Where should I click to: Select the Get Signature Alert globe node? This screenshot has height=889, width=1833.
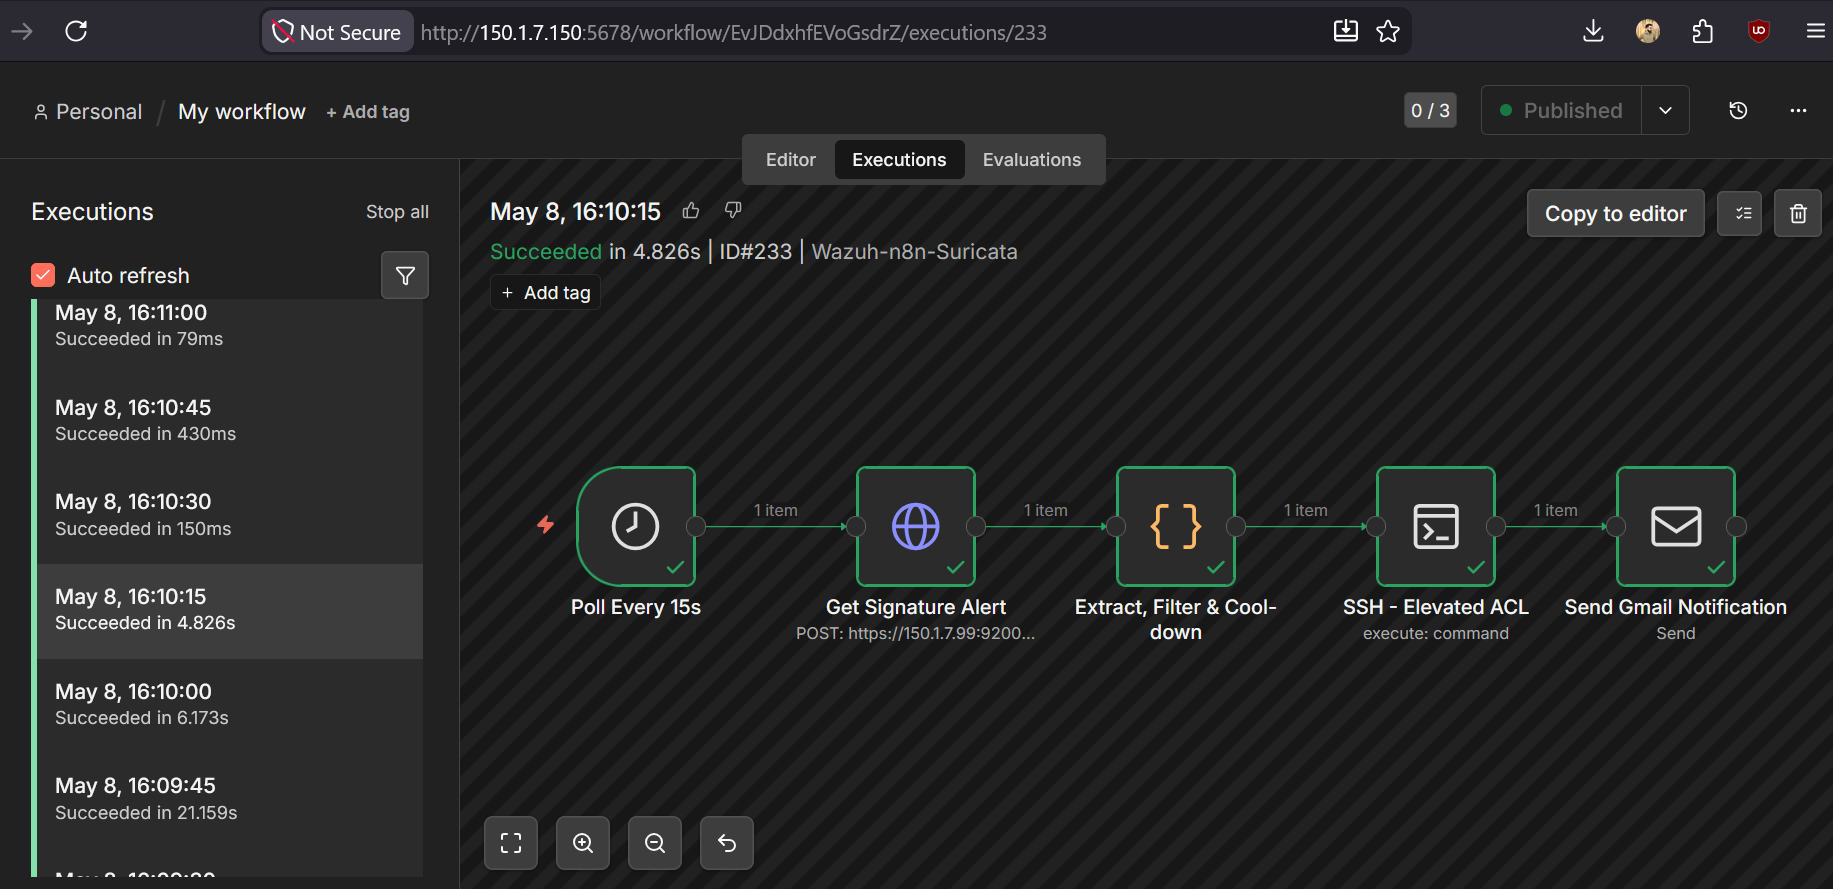[916, 526]
